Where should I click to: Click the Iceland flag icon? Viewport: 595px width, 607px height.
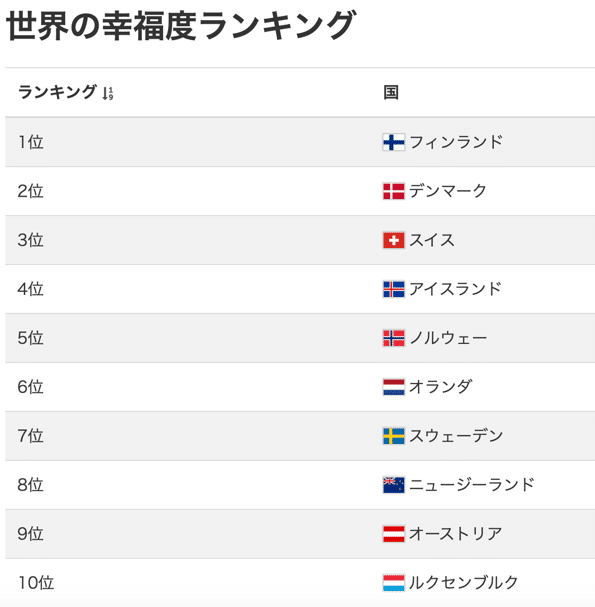point(393,289)
